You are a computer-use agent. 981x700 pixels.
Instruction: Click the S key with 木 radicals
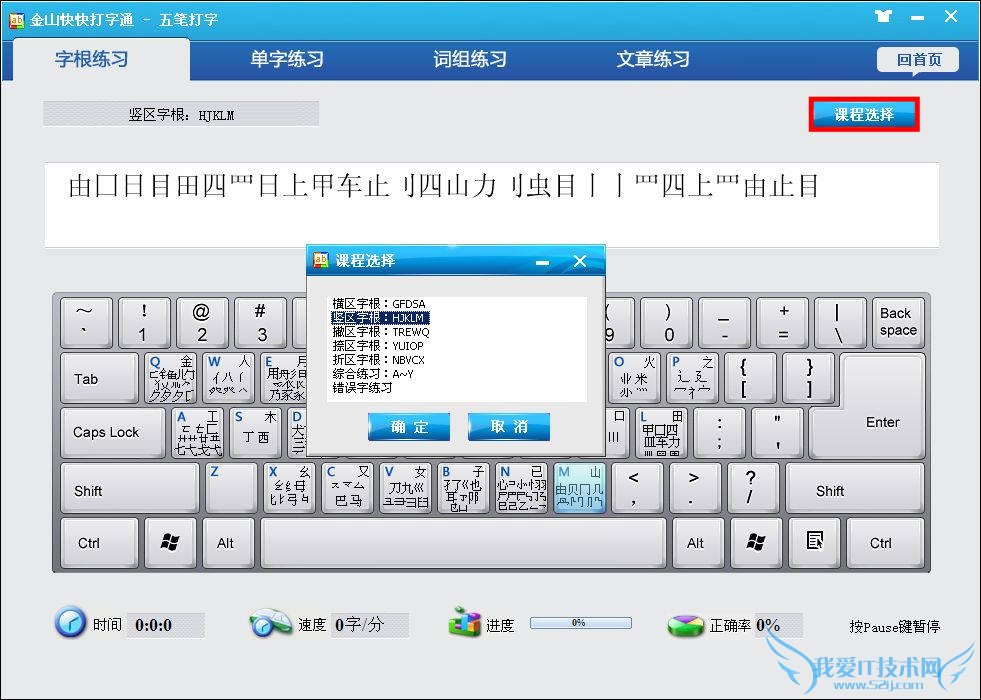click(x=255, y=433)
